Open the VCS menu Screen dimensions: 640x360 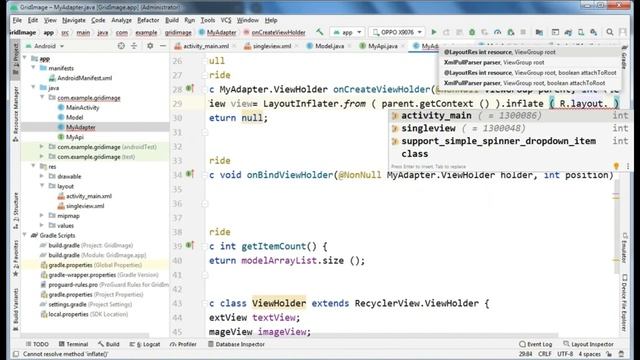[x=226, y=20]
